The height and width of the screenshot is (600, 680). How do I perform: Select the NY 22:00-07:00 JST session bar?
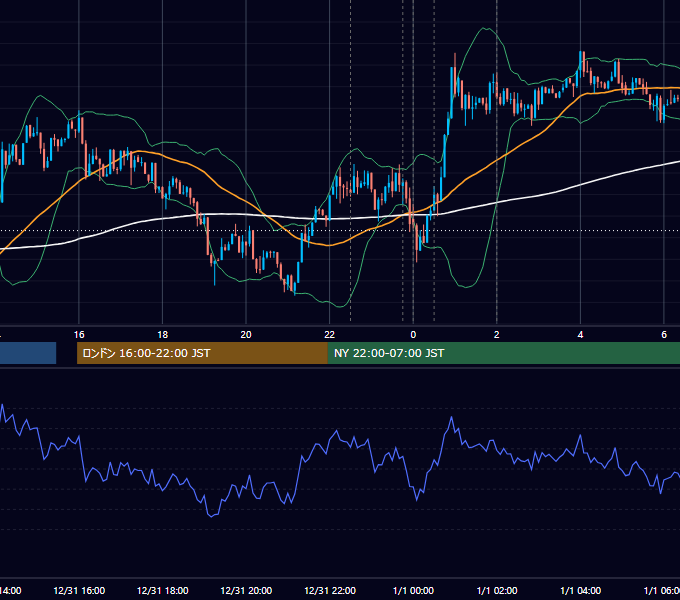[503, 353]
